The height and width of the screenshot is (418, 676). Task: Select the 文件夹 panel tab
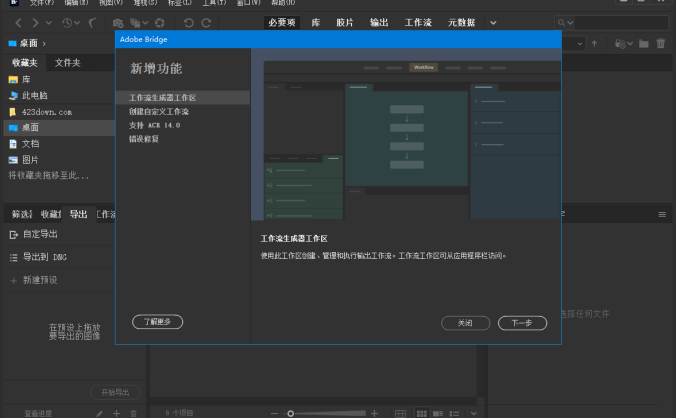(x=68, y=63)
